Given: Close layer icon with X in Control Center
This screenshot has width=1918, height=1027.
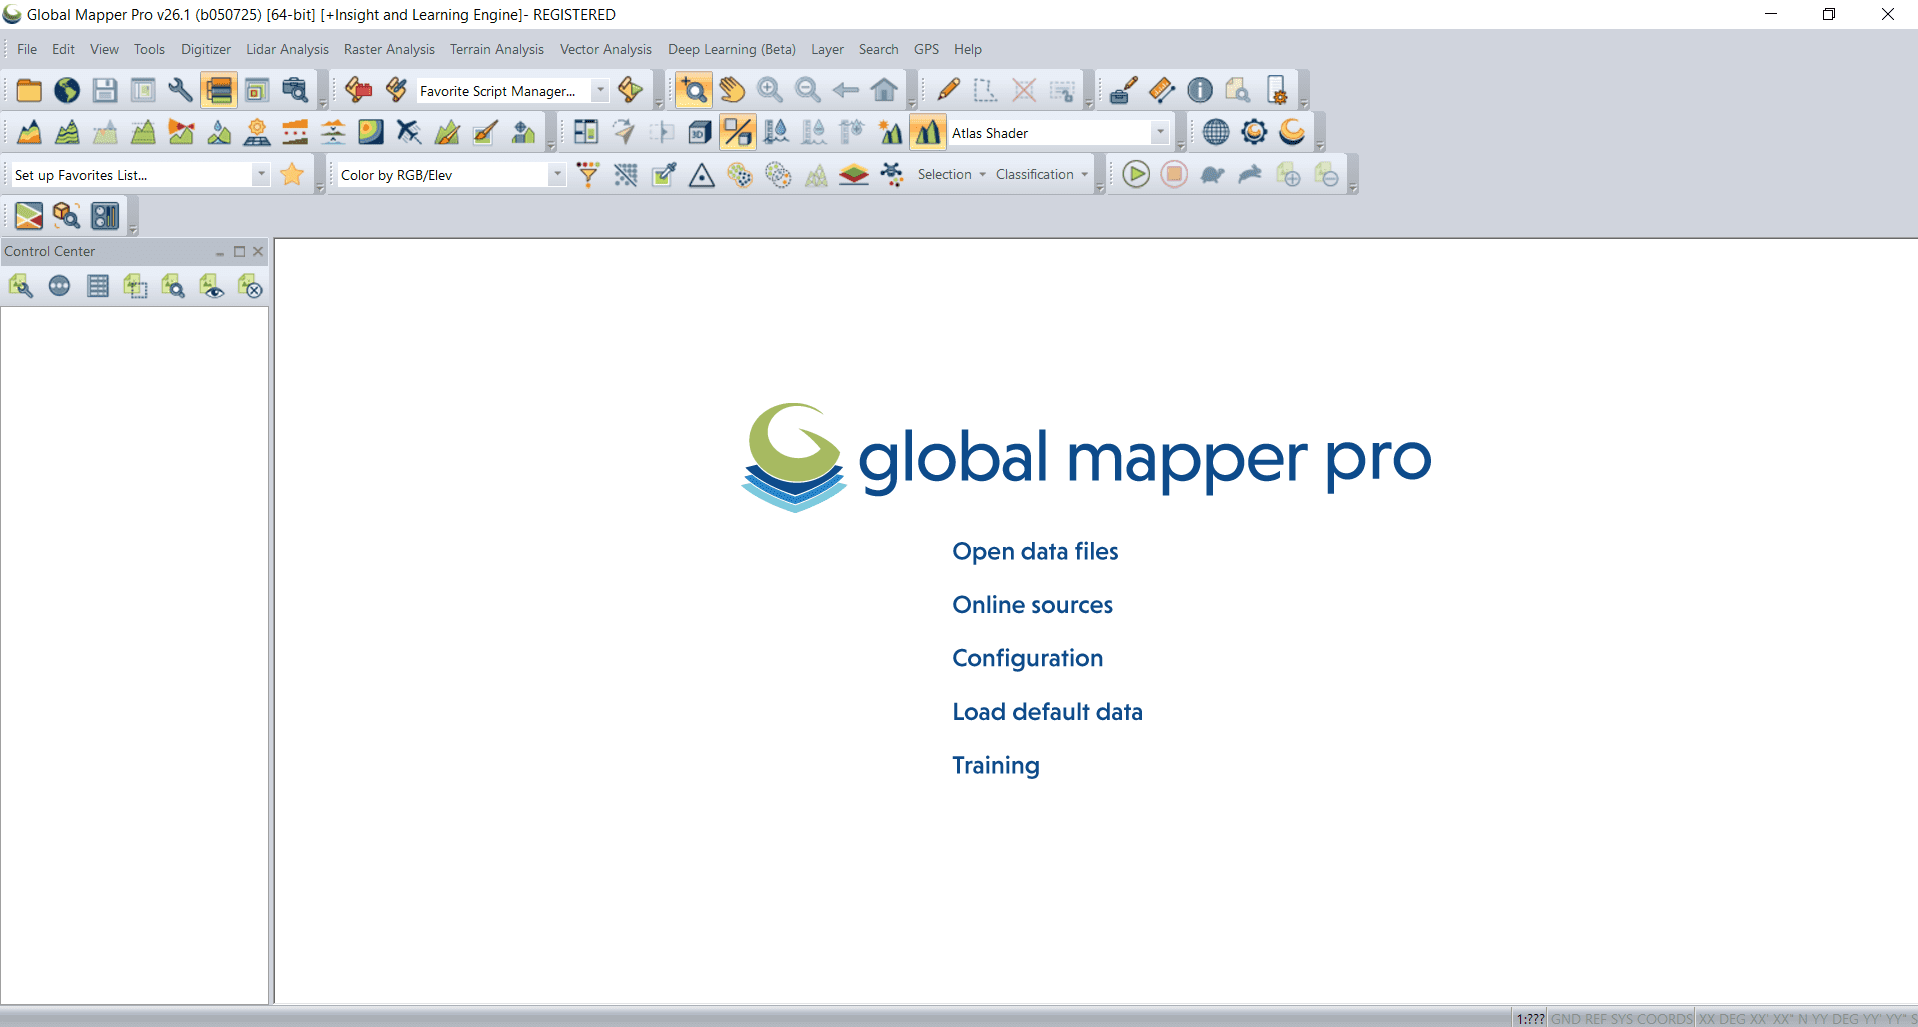Looking at the screenshot, I should pos(250,287).
